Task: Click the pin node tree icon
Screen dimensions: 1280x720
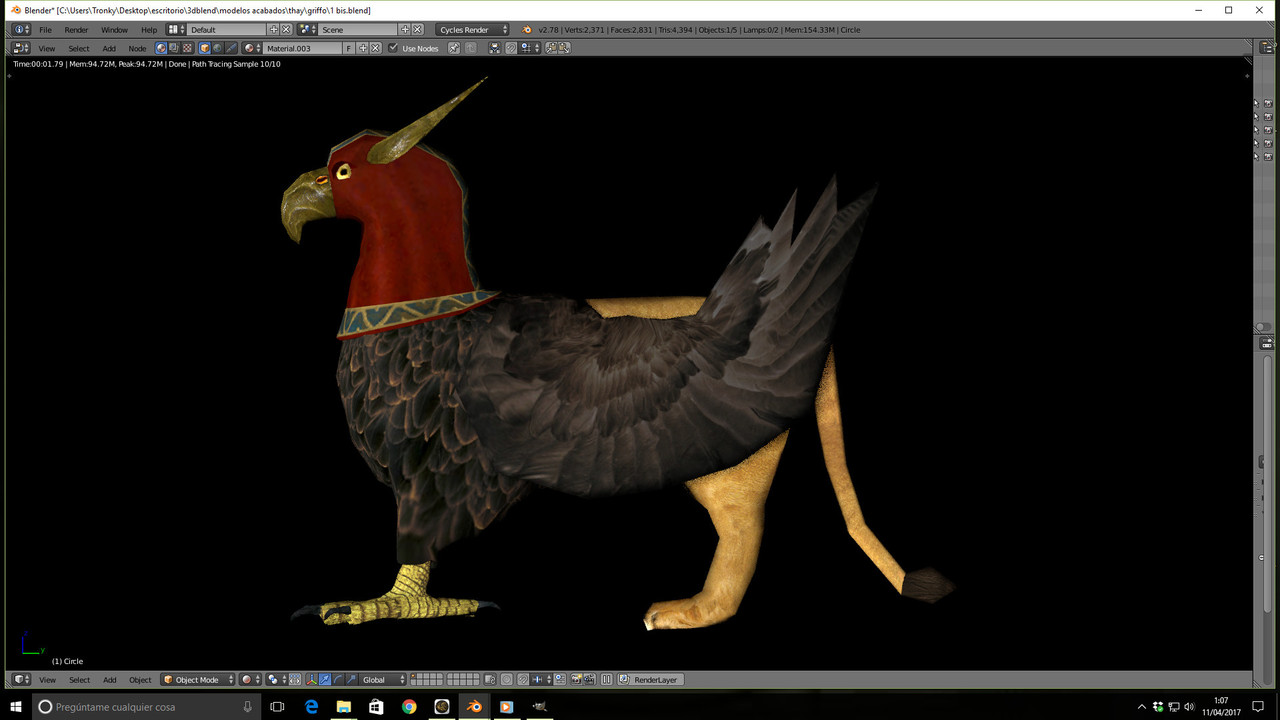Action: point(453,48)
